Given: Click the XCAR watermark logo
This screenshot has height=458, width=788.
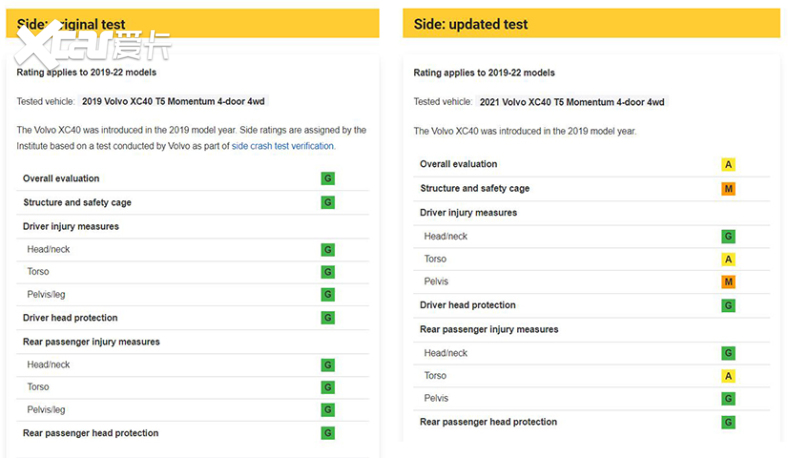Looking at the screenshot, I should pos(92,45).
